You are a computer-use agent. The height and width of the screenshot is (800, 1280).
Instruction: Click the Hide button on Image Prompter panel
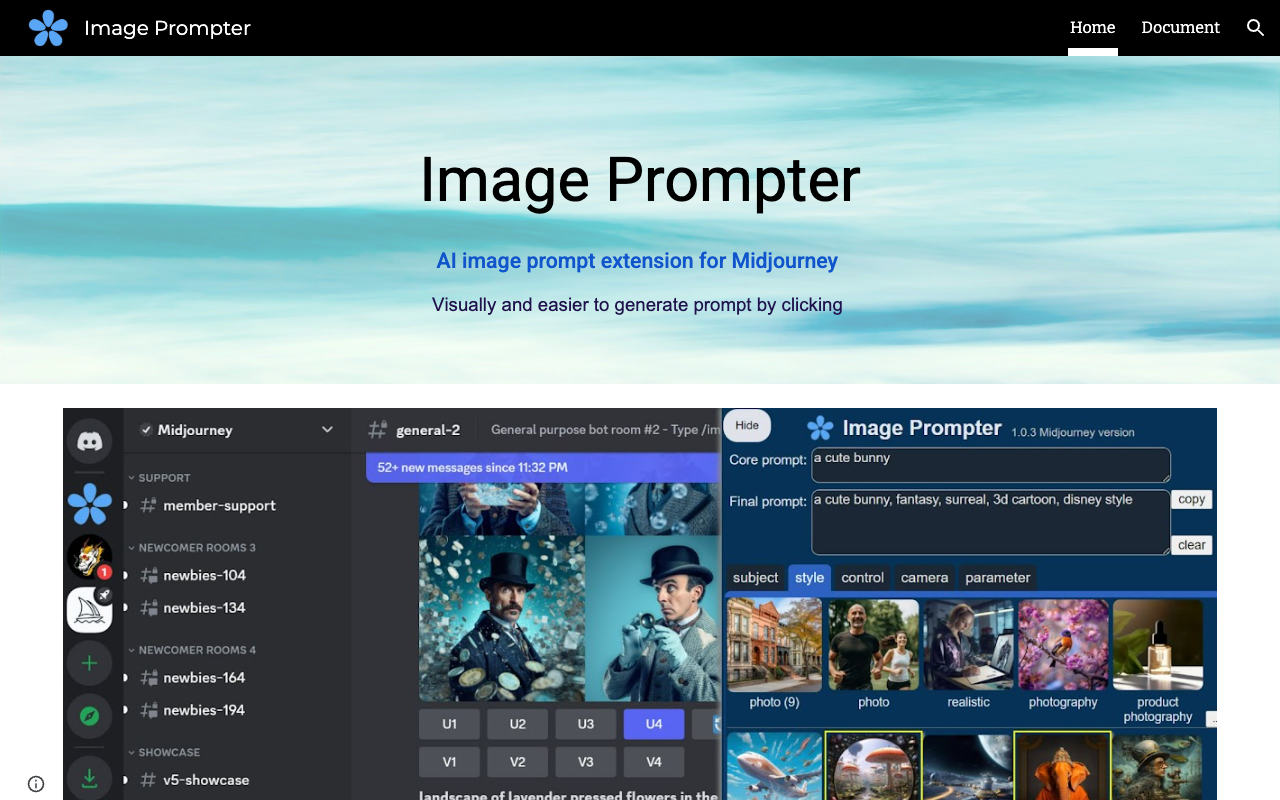coord(747,425)
